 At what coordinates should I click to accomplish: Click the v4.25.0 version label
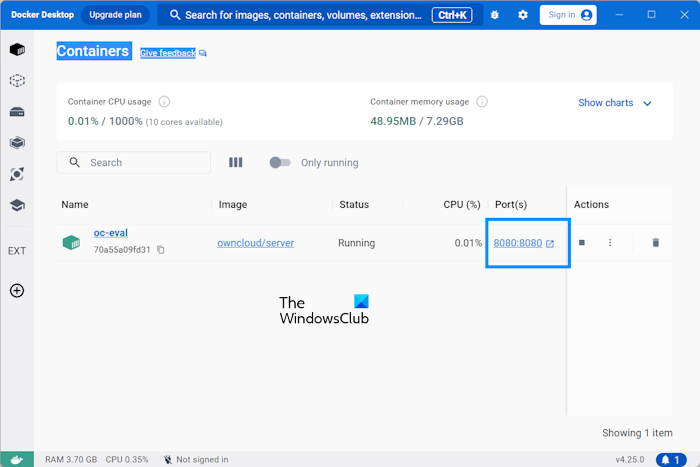[629, 459]
